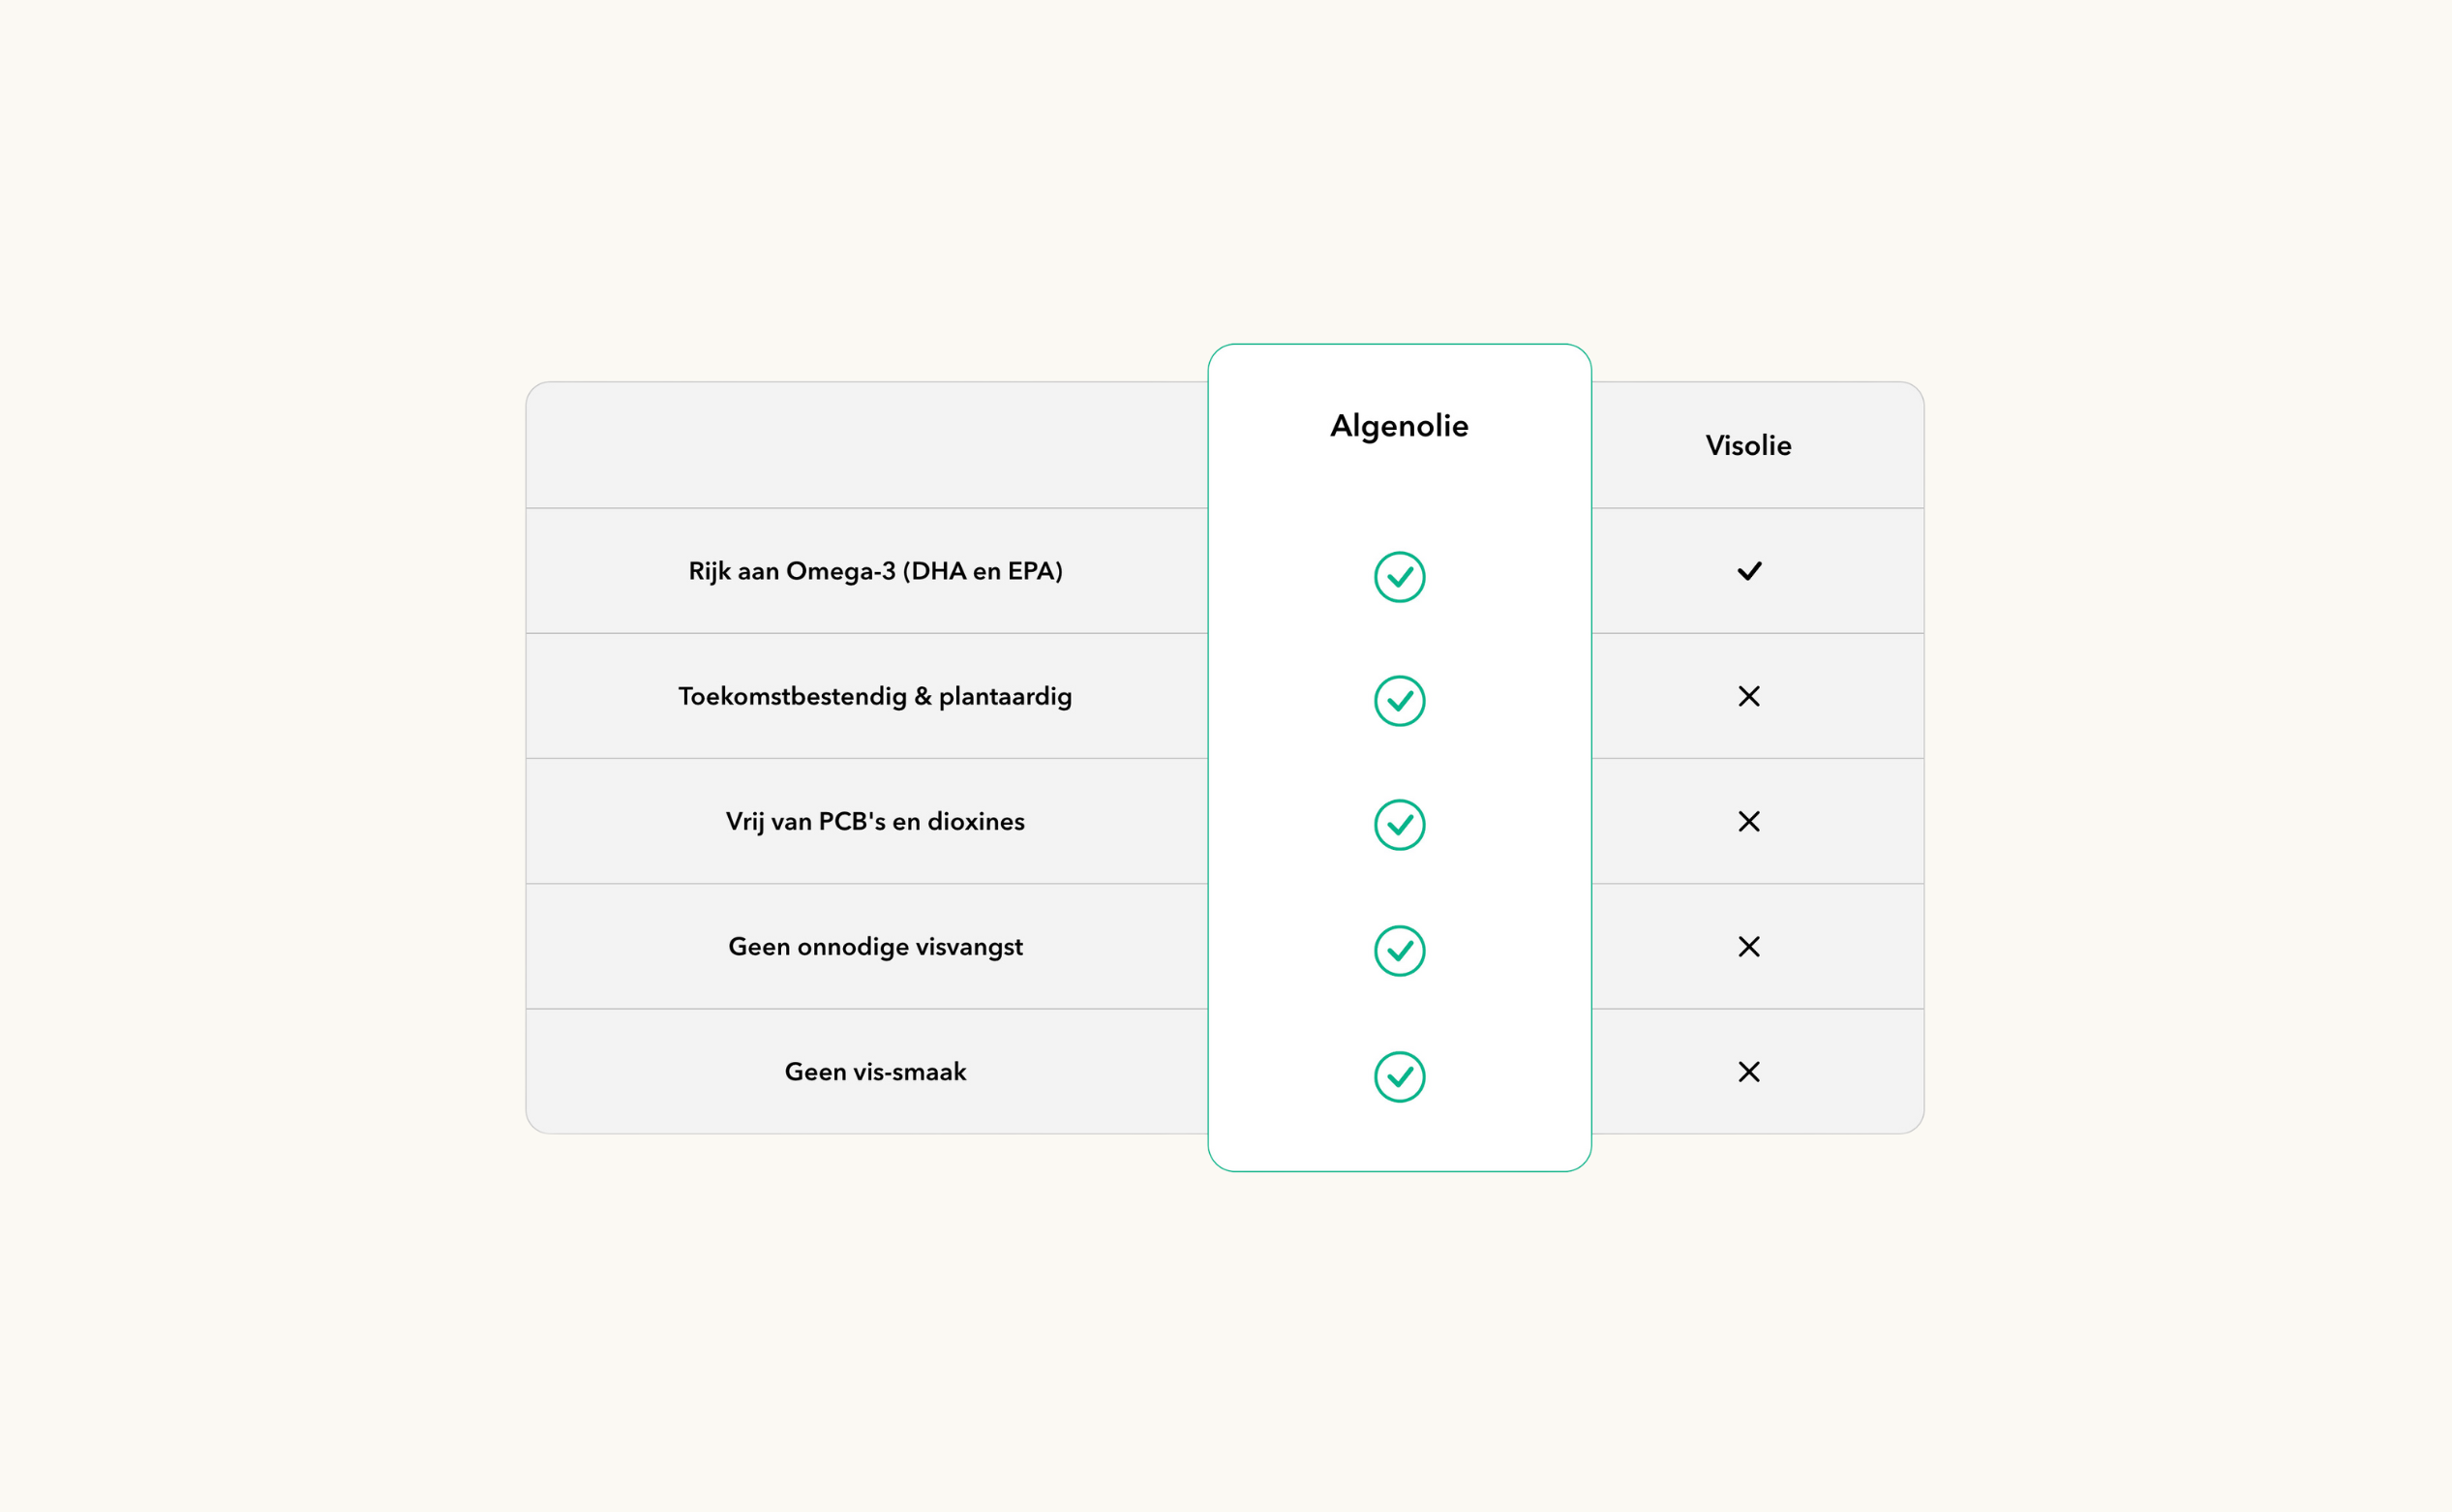Viewport: 2452px width, 1512px height.
Task: Click the Geen vis-smaak label
Action: (875, 1072)
